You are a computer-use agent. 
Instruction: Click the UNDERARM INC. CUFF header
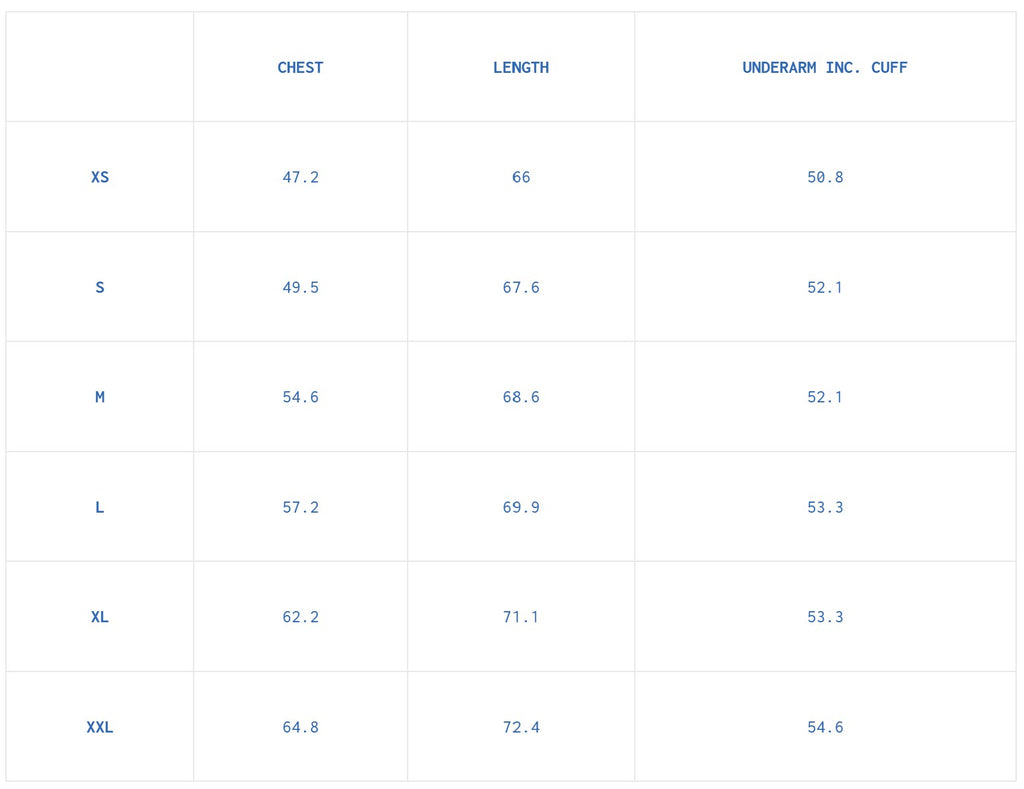tap(825, 68)
